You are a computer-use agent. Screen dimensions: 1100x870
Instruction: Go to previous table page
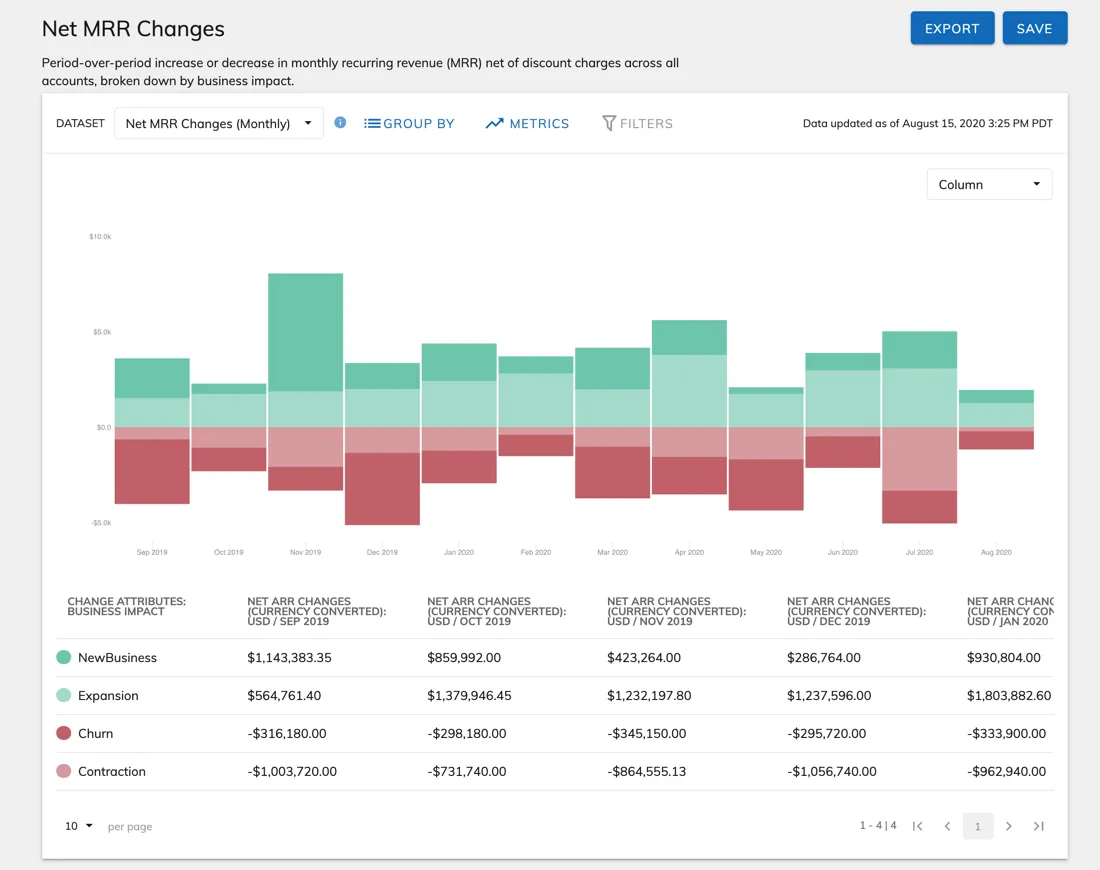coord(947,826)
